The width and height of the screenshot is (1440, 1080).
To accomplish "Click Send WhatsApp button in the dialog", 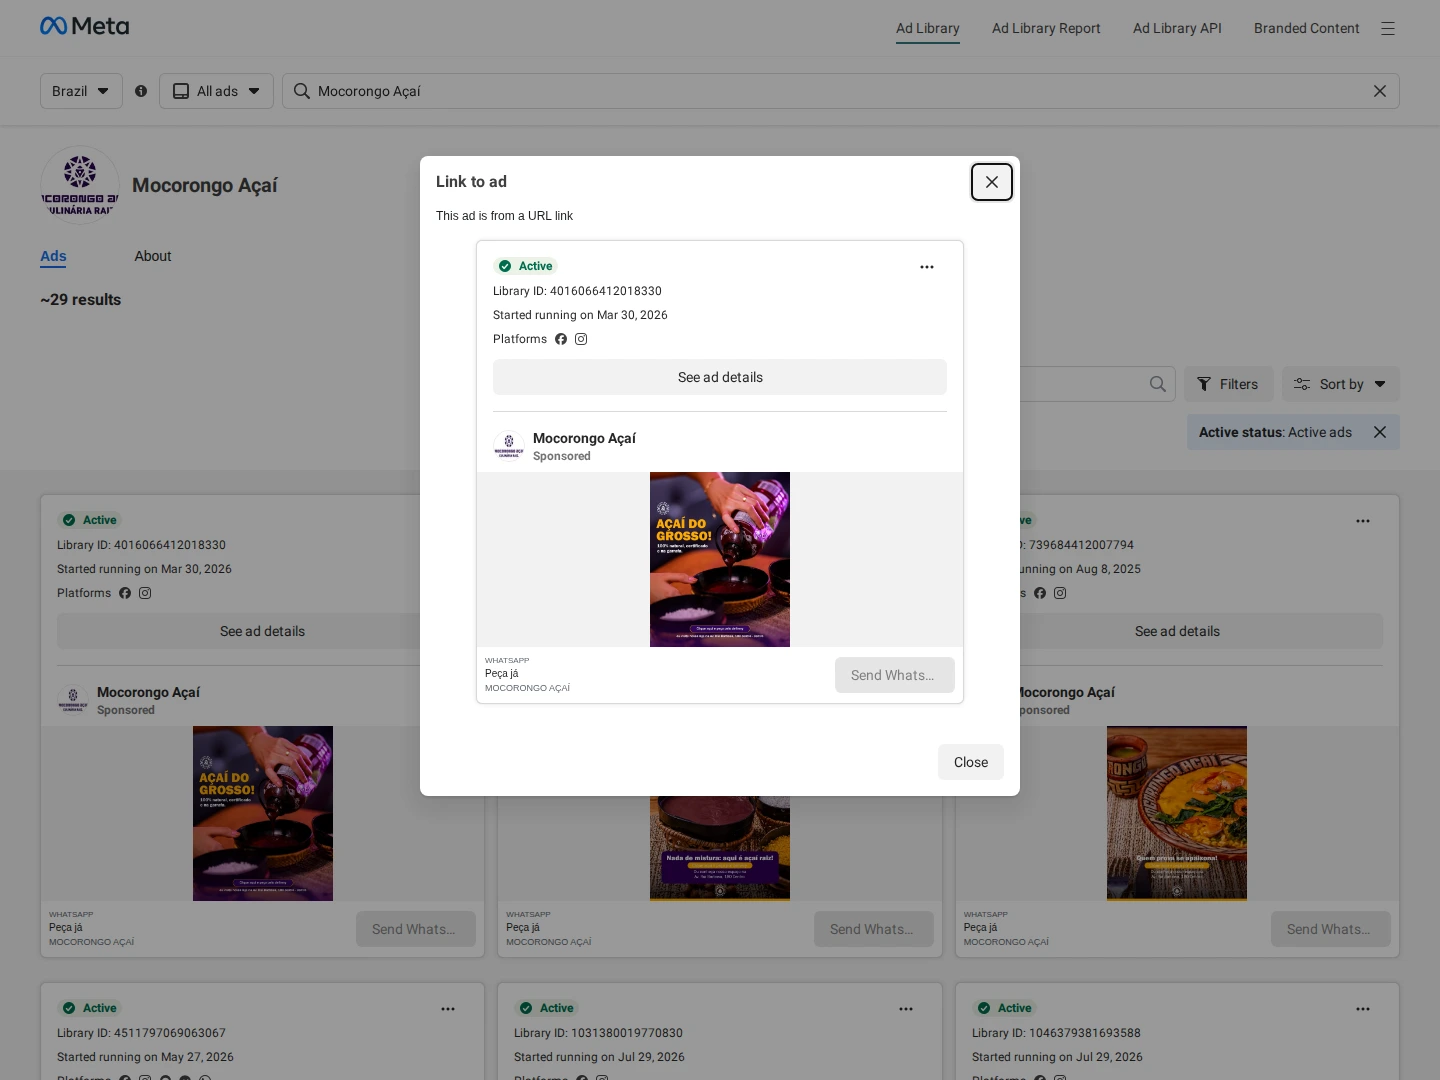I will [895, 675].
